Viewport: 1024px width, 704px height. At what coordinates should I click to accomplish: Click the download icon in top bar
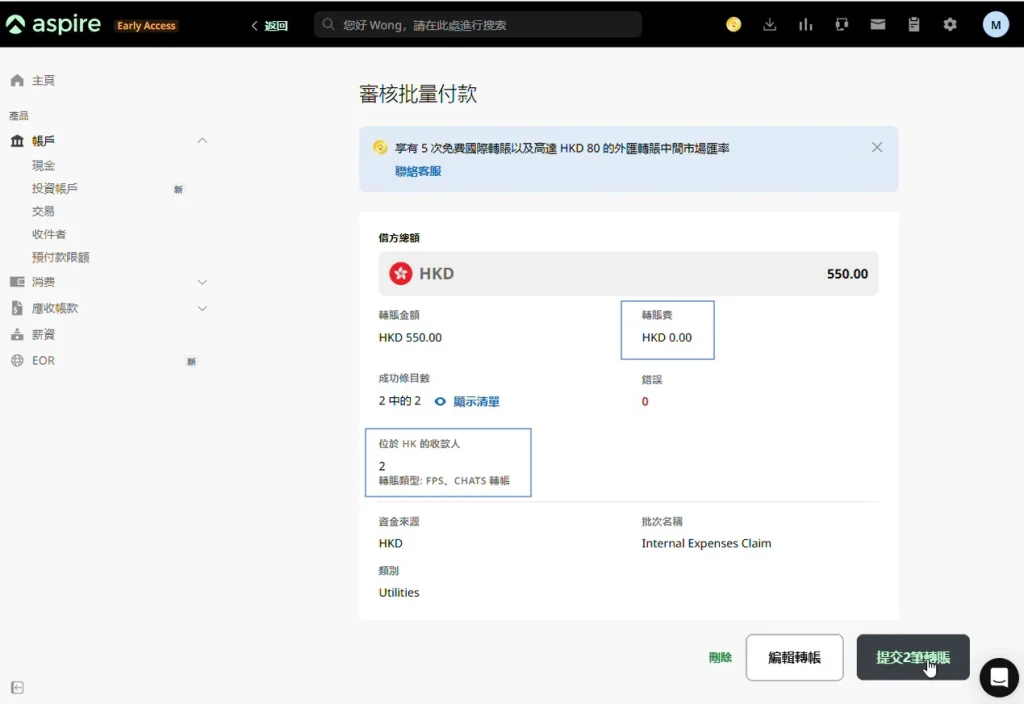point(769,25)
